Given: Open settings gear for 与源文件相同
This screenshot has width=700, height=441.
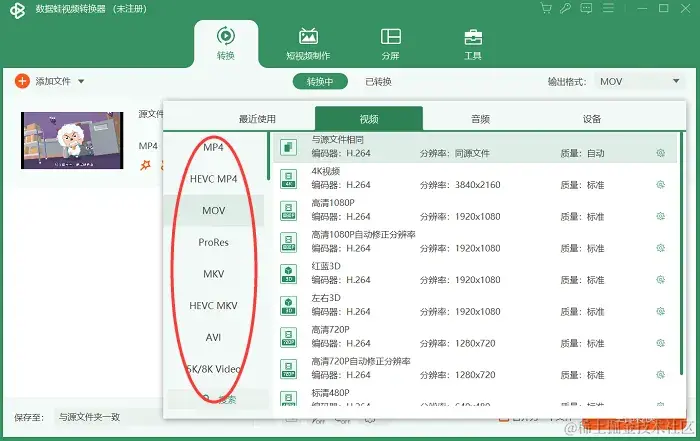Looking at the screenshot, I should coord(661,153).
